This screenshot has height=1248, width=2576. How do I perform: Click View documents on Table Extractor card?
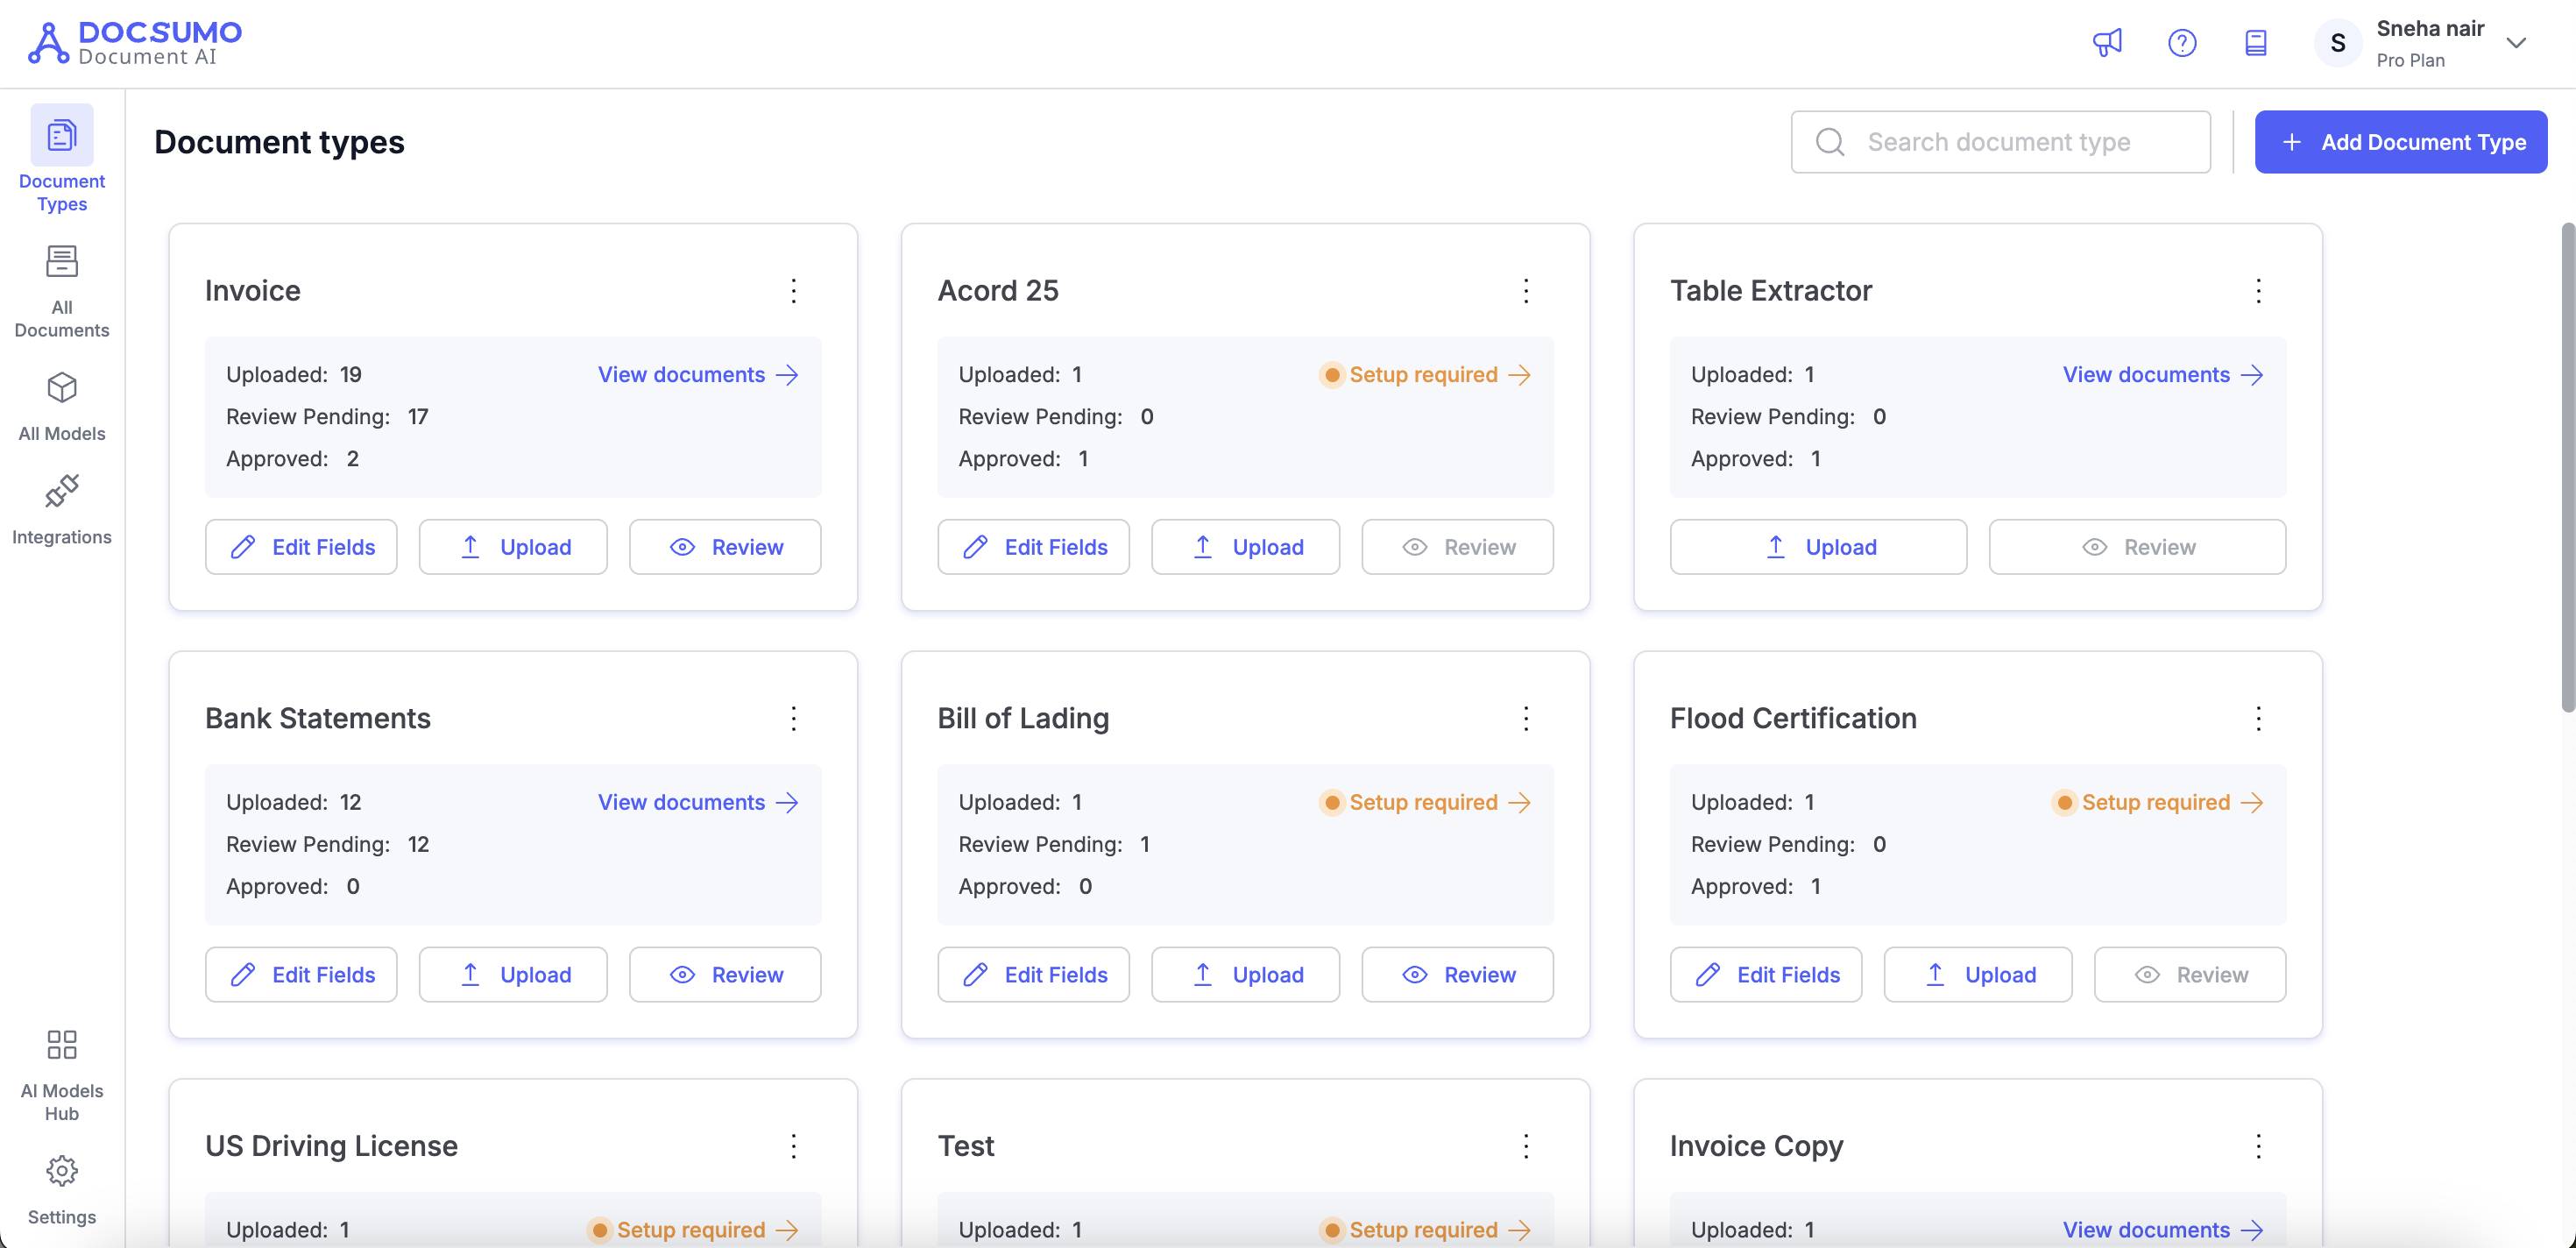tap(2163, 375)
